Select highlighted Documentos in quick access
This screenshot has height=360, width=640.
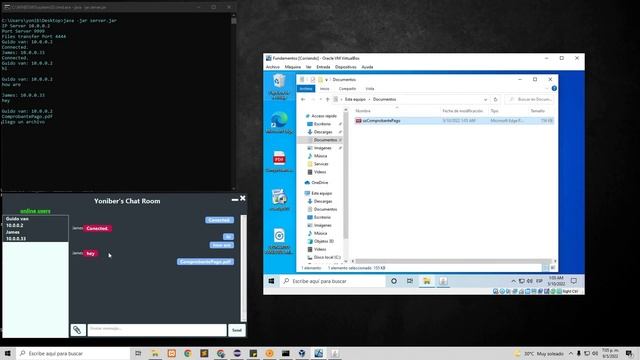point(320,140)
